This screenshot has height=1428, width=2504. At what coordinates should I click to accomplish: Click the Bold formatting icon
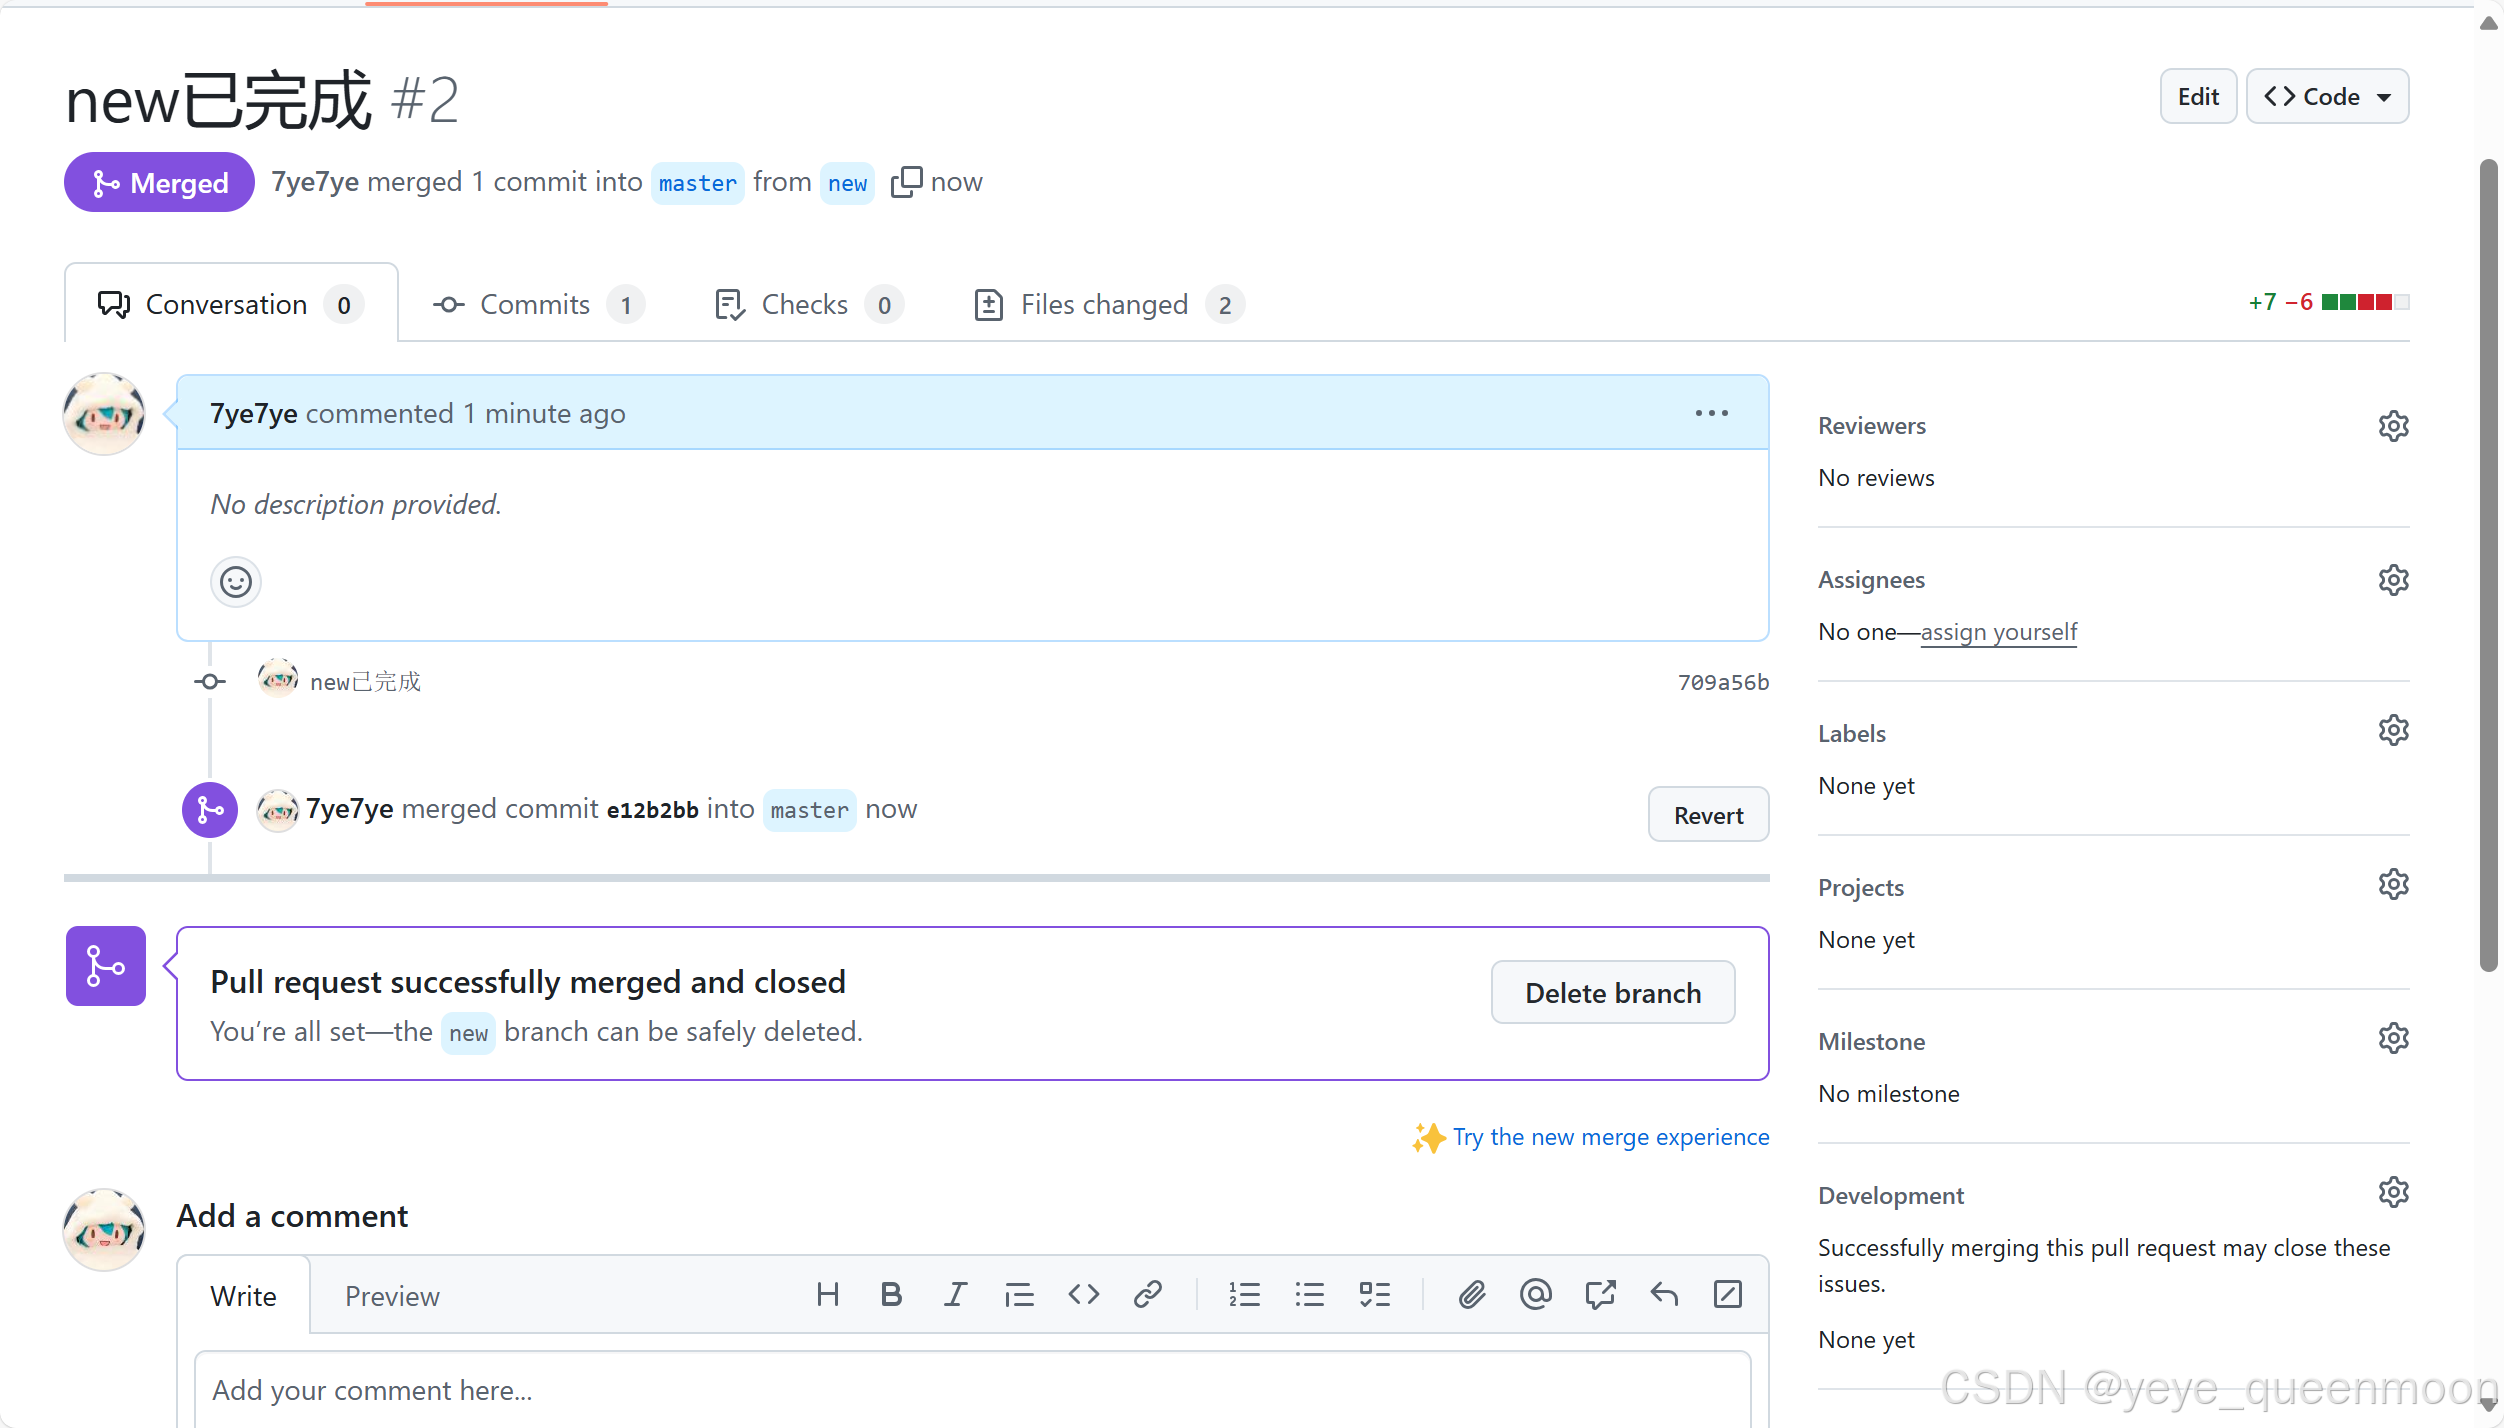[x=890, y=1295]
